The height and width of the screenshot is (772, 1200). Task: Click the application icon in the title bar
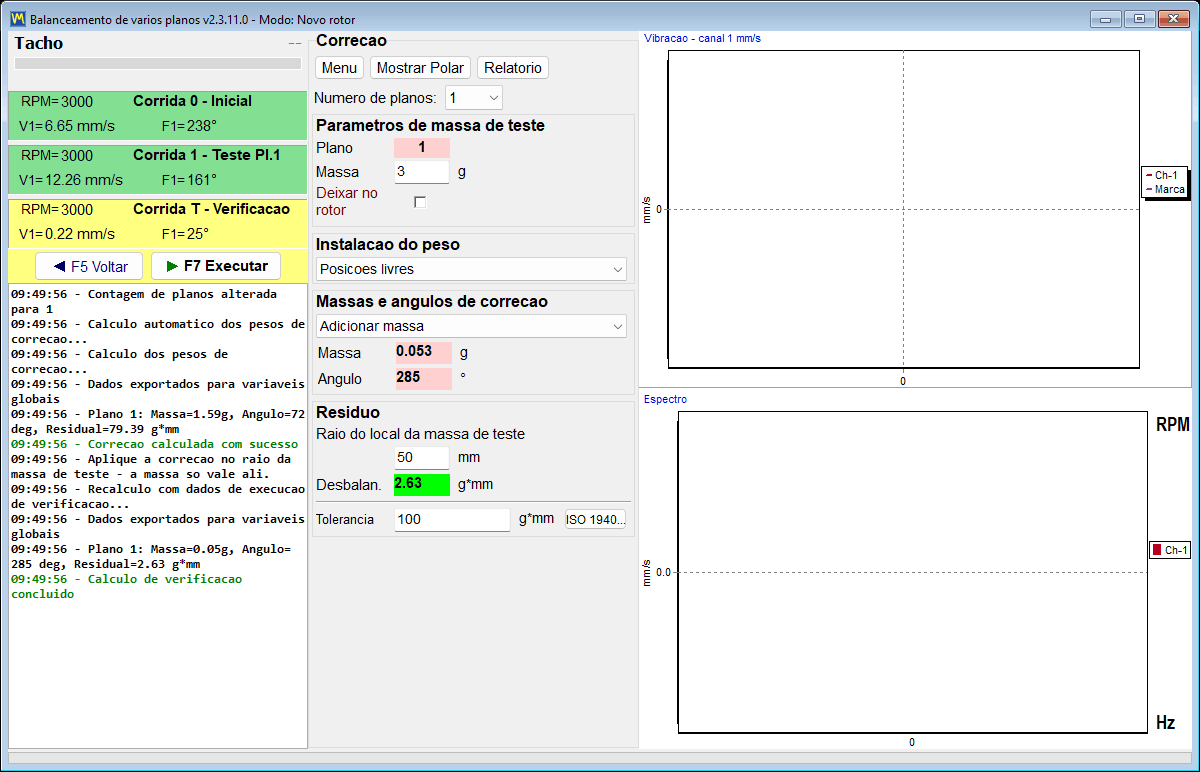pyautogui.click(x=17, y=19)
